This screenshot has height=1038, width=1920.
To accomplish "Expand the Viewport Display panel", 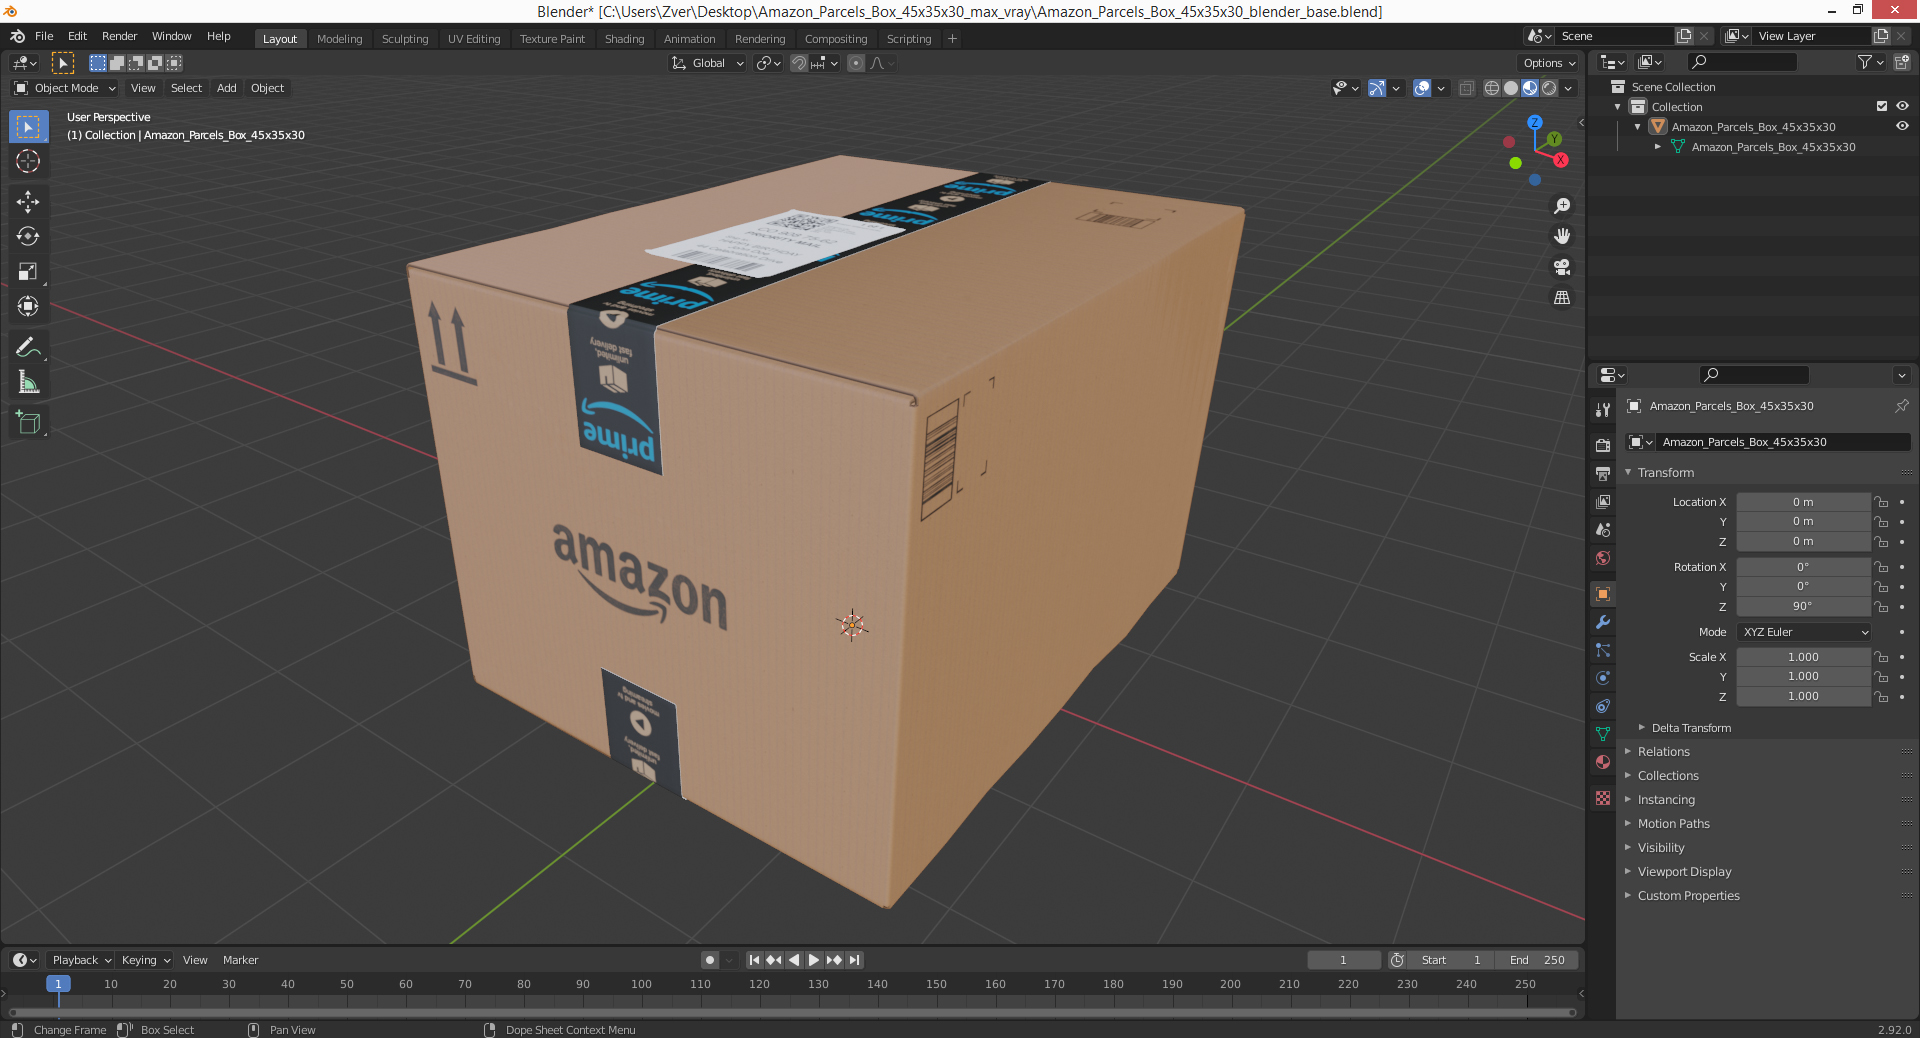I will (x=1684, y=872).
